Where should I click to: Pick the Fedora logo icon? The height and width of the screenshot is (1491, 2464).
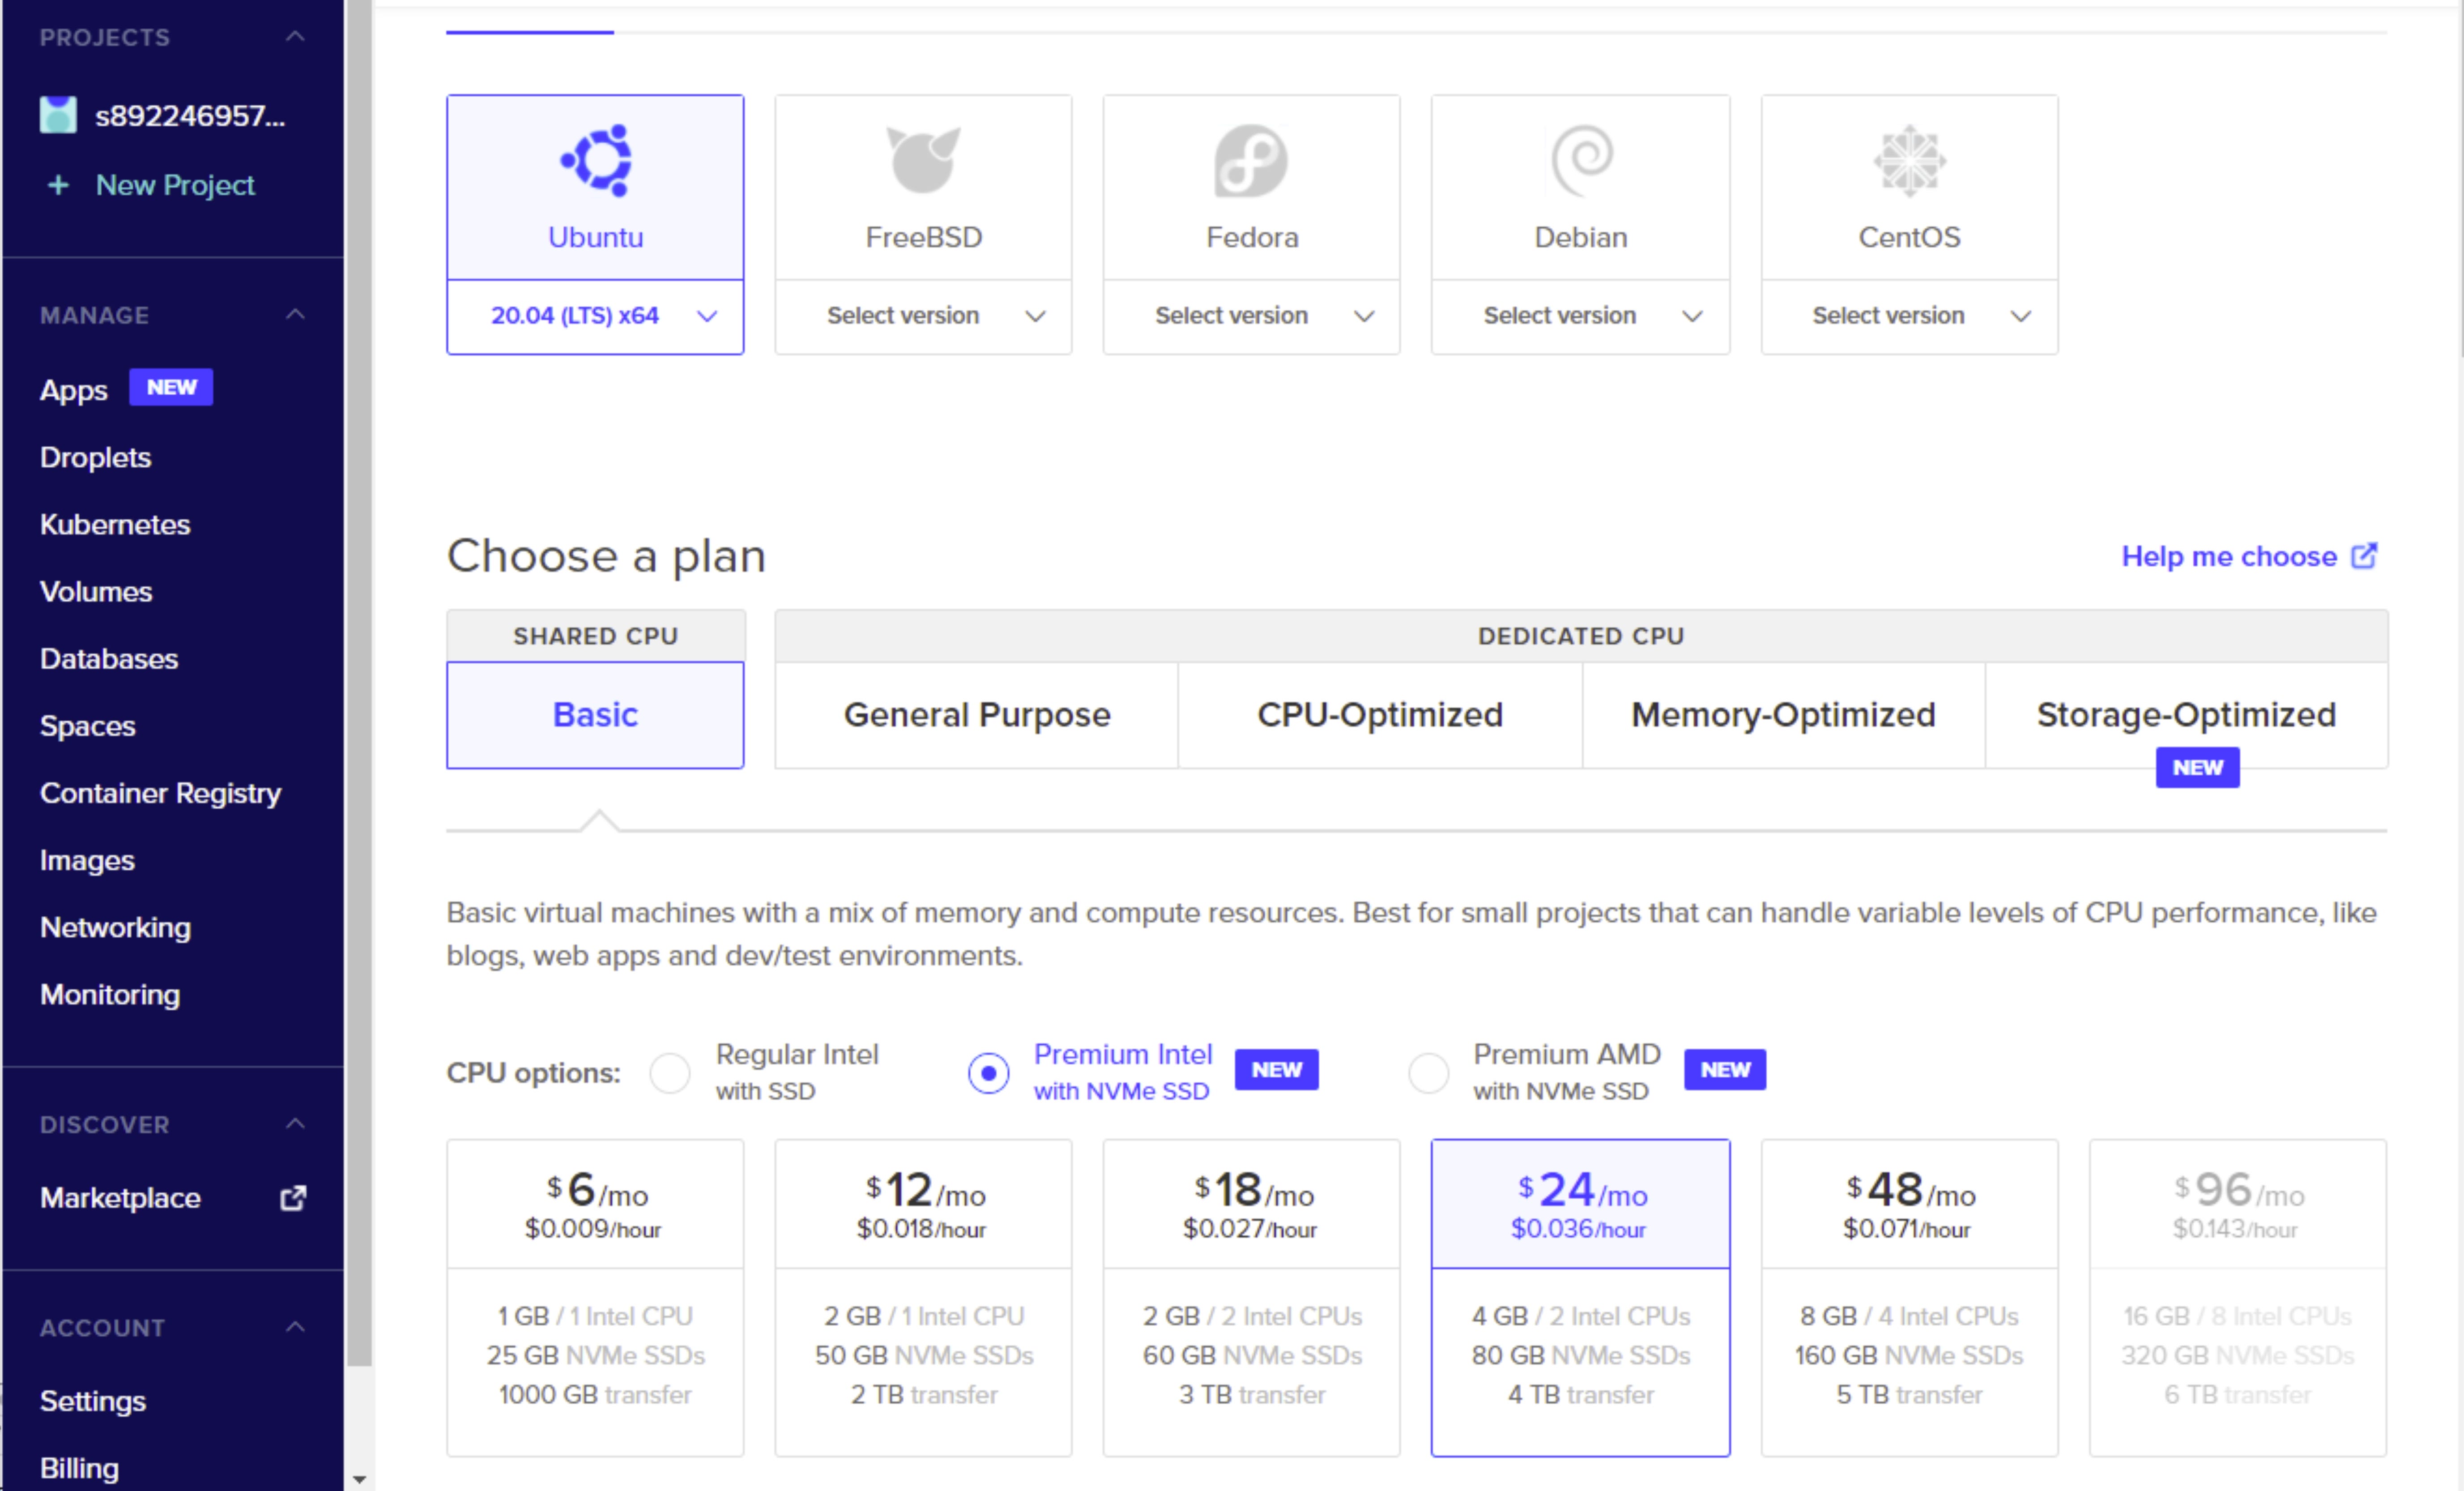(1251, 160)
